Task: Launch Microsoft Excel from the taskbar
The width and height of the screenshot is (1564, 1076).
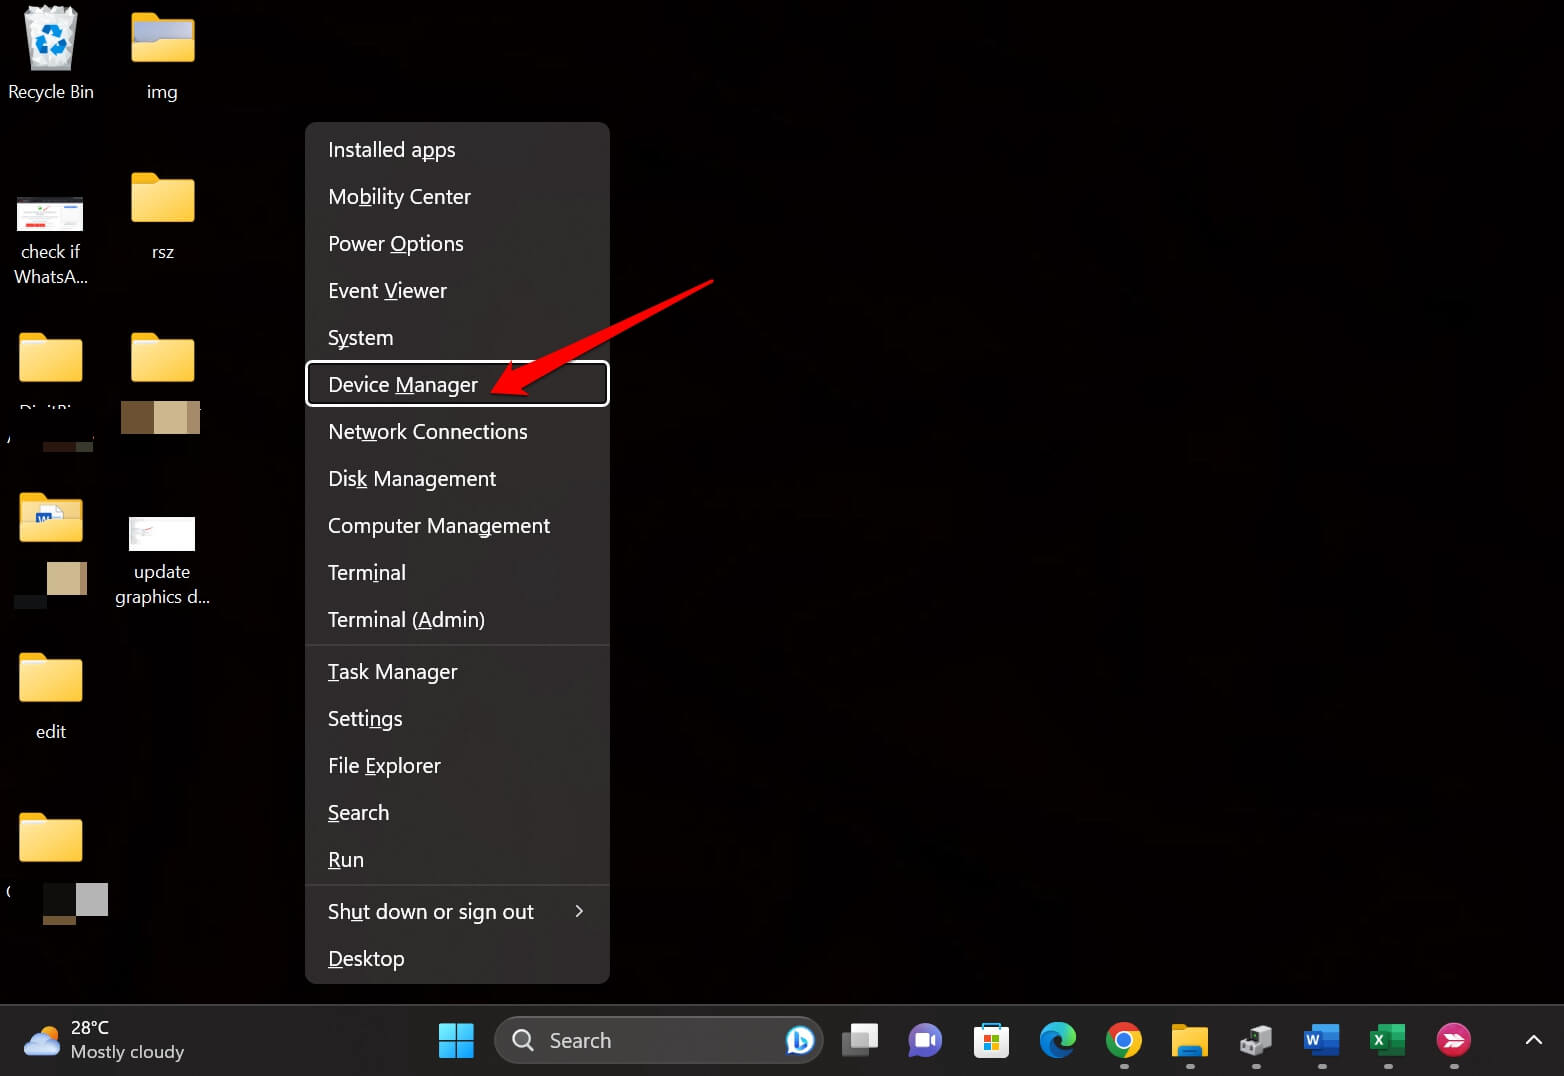Action: (1387, 1040)
